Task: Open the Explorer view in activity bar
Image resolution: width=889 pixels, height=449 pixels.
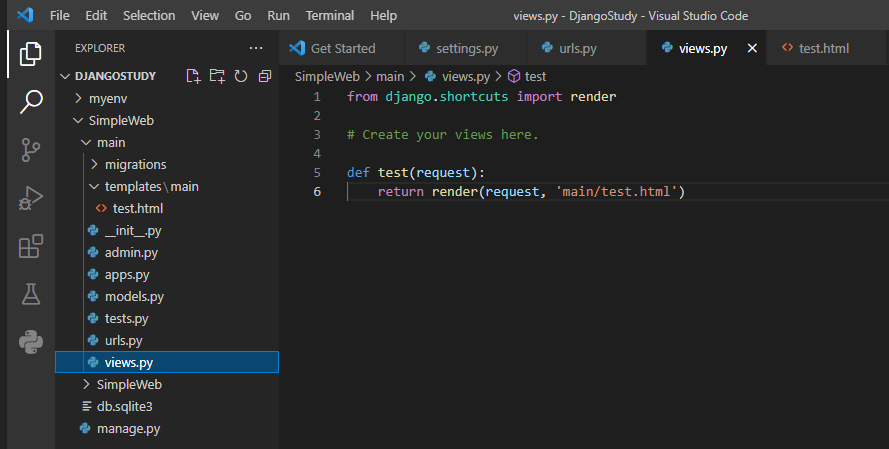Action: pyautogui.click(x=31, y=54)
